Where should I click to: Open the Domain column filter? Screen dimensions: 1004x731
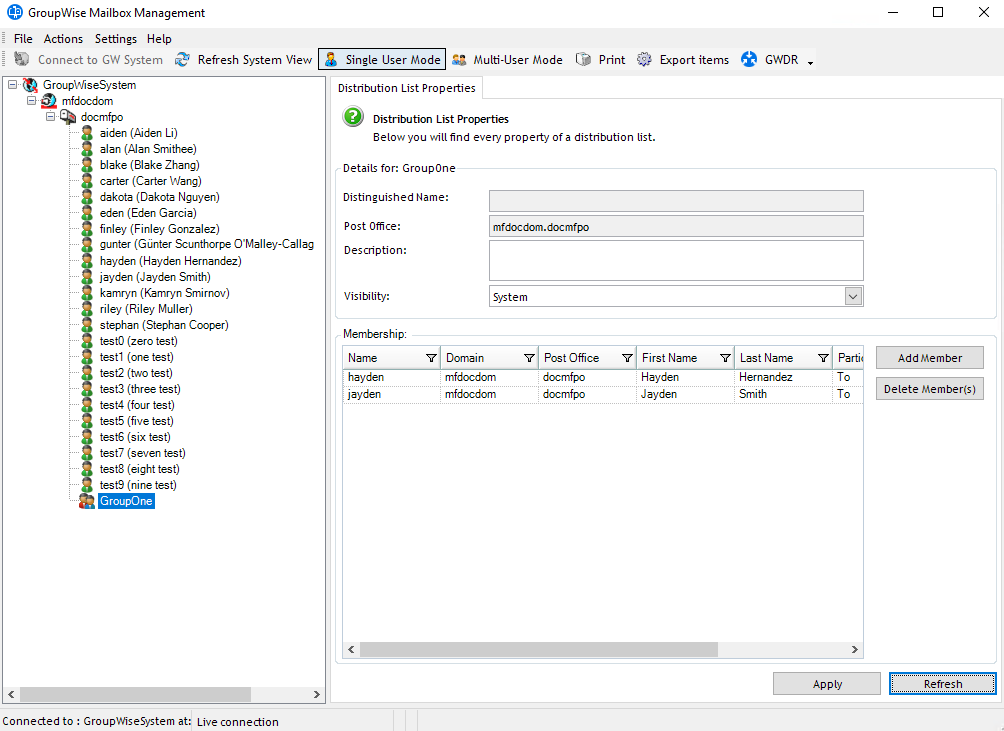pyautogui.click(x=529, y=358)
